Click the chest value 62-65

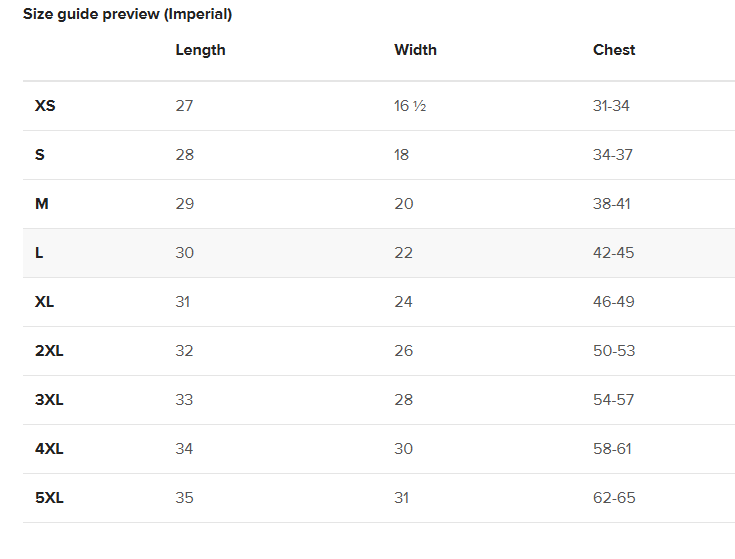pyautogui.click(x=614, y=498)
